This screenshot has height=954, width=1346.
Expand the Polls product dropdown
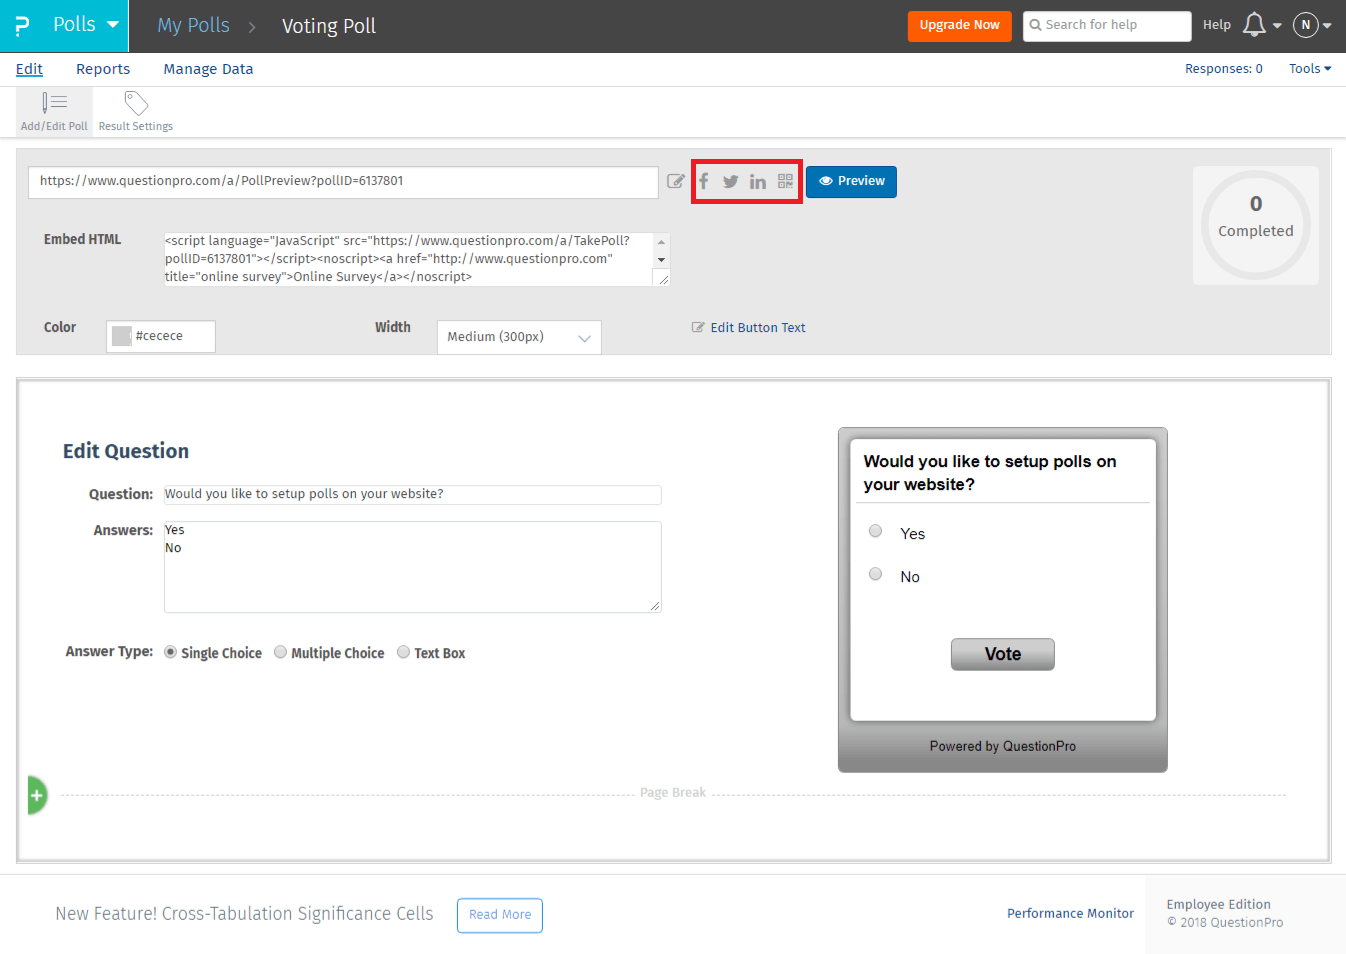86,25
